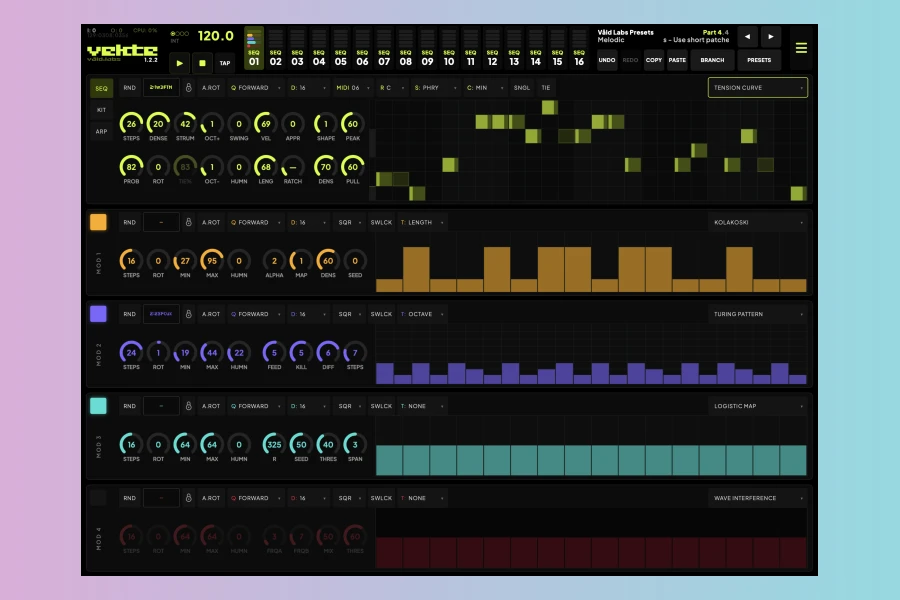Toggle A.ROT in the SEQ row
900x600 pixels.
pyautogui.click(x=211, y=88)
